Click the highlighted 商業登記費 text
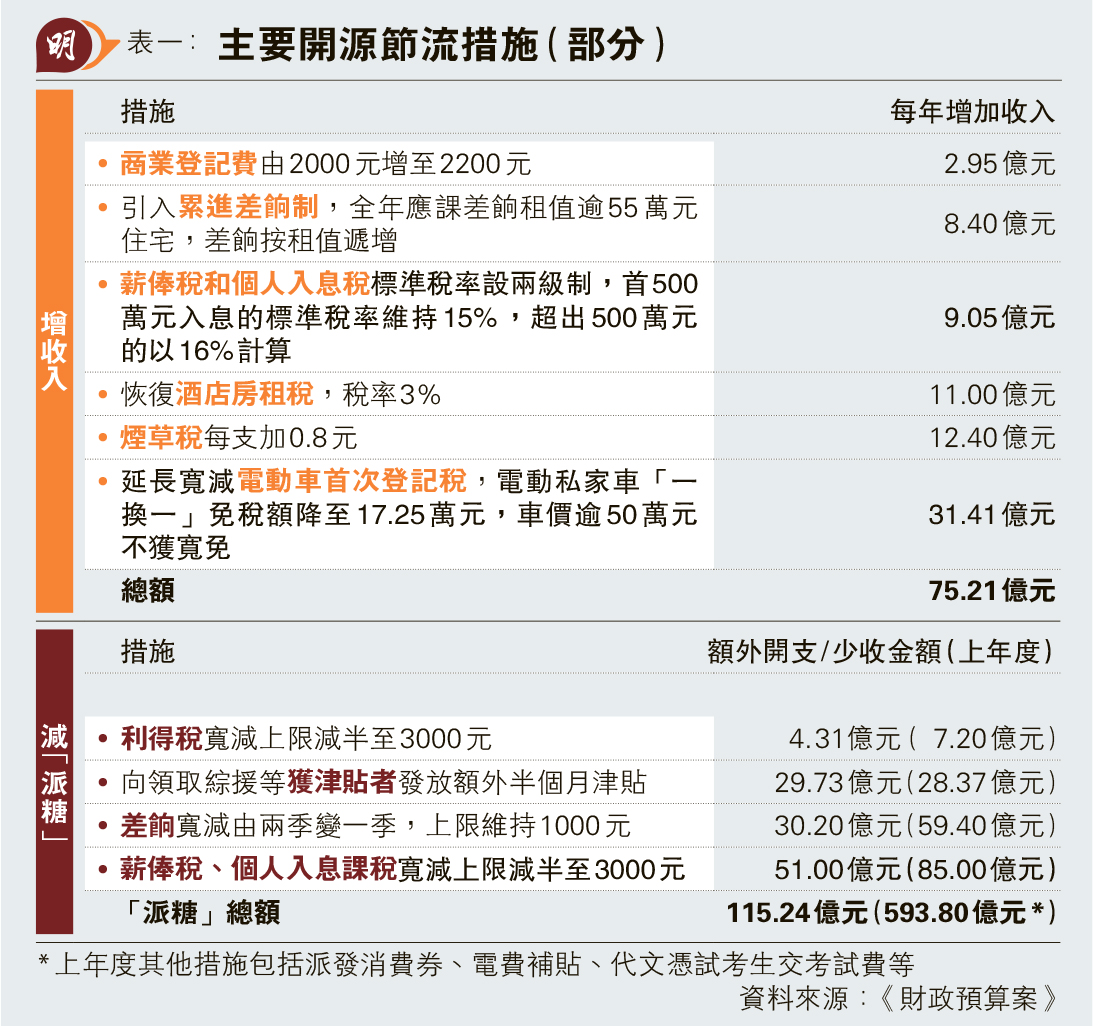The height and width of the screenshot is (1026, 1093). pos(189,163)
